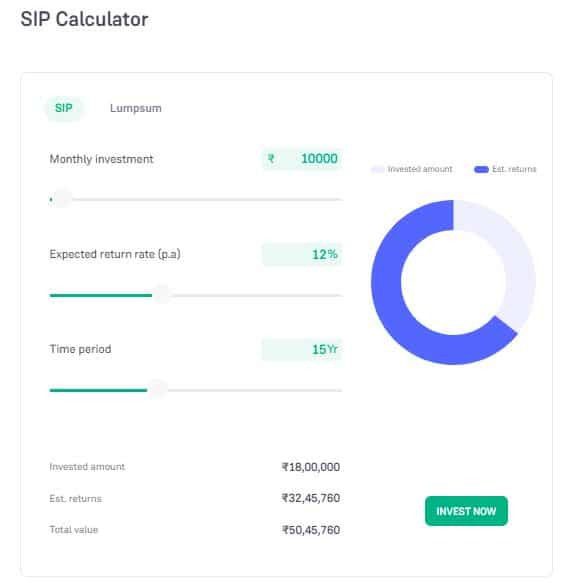Click the Monthly investment label
Viewport: 567px width, 583px height.
102,159
